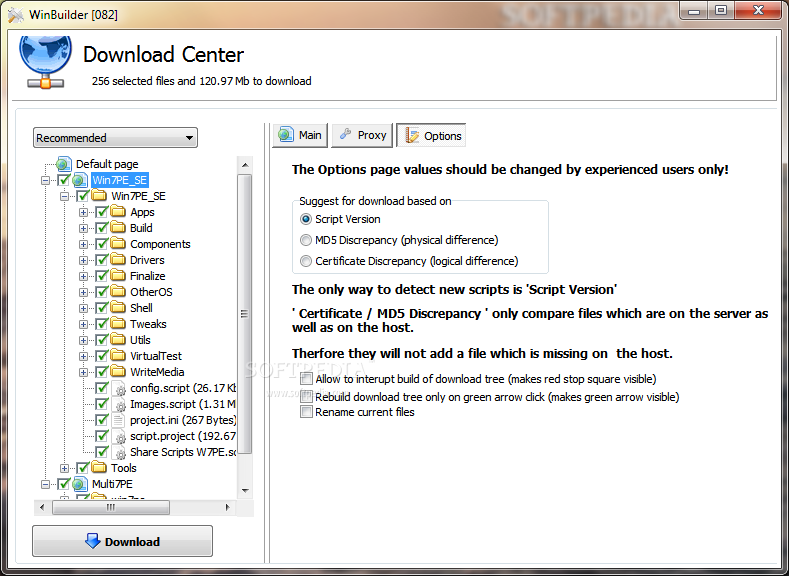
Task: Click the Download Center globe icon
Action: (45, 61)
